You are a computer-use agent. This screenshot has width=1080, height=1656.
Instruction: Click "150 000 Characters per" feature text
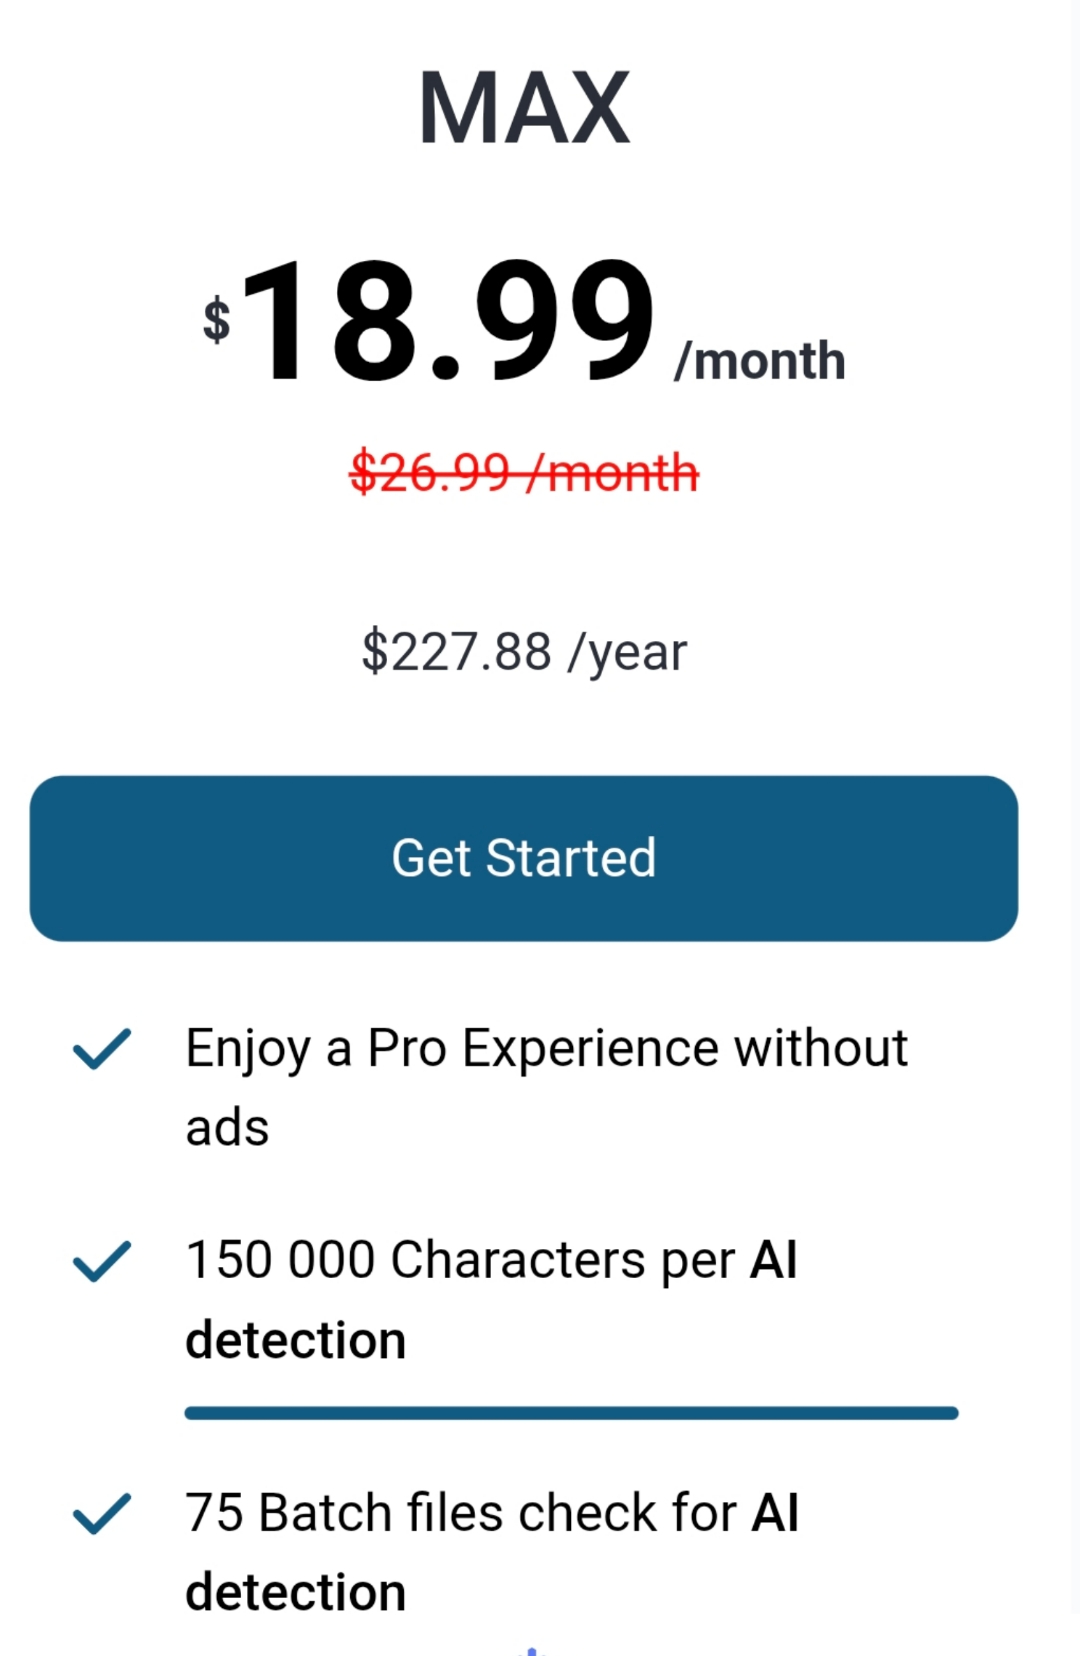[460, 1260]
